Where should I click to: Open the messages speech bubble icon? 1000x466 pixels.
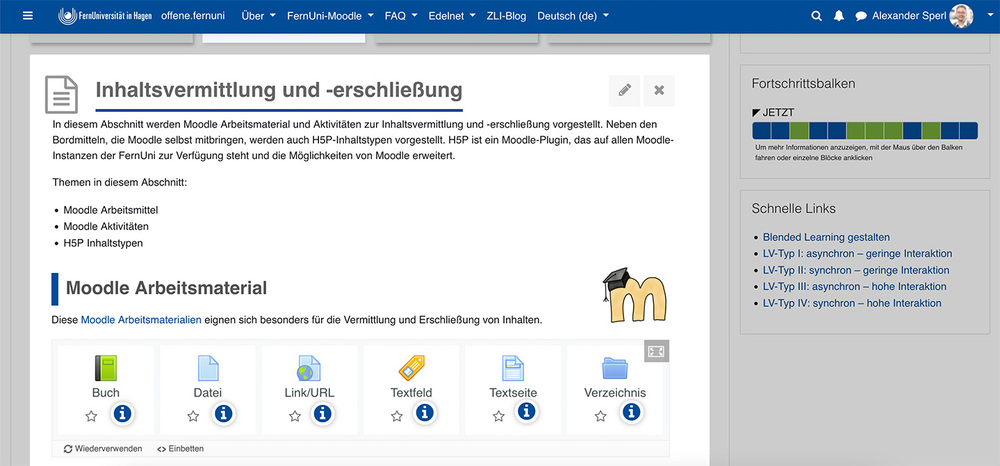(861, 17)
